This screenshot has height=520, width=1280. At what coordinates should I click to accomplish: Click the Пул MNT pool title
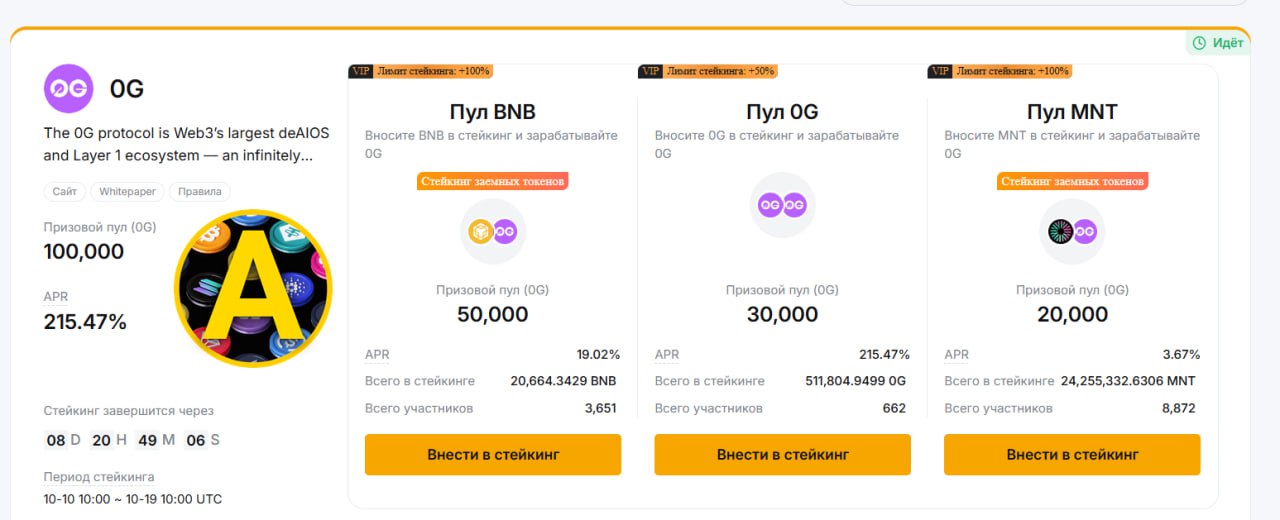coord(1072,111)
